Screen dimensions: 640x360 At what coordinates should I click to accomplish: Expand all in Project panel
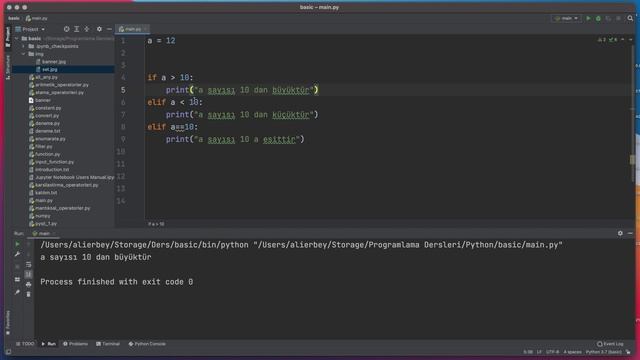point(76,29)
